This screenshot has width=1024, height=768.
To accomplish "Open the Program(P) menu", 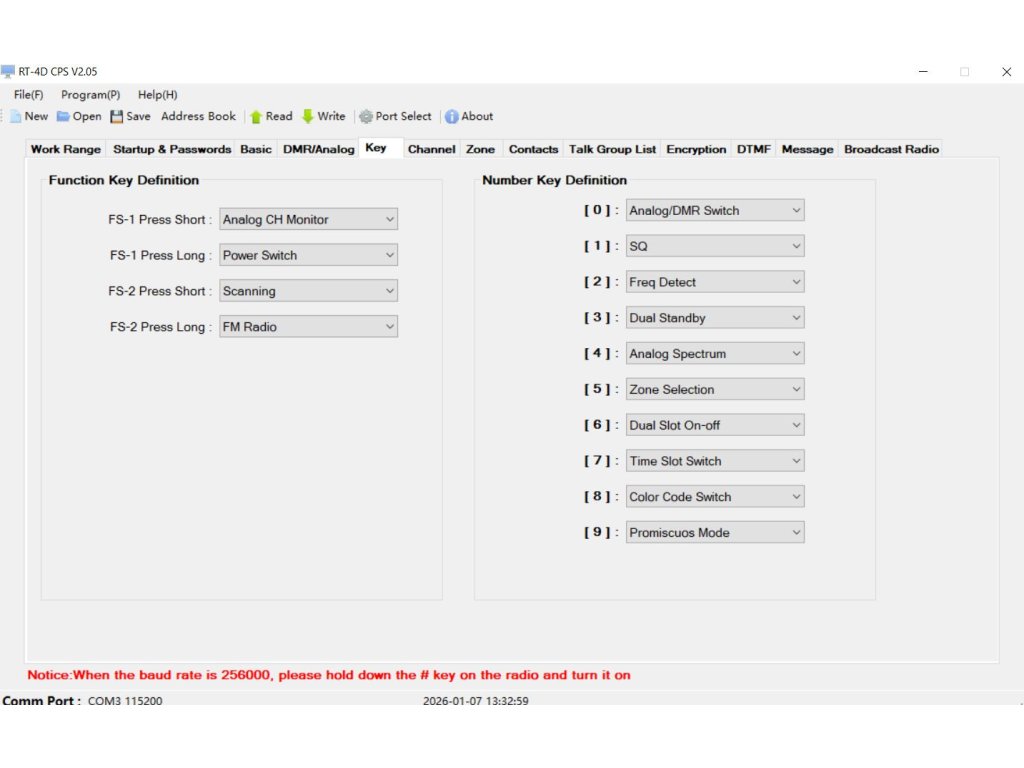I will point(90,95).
